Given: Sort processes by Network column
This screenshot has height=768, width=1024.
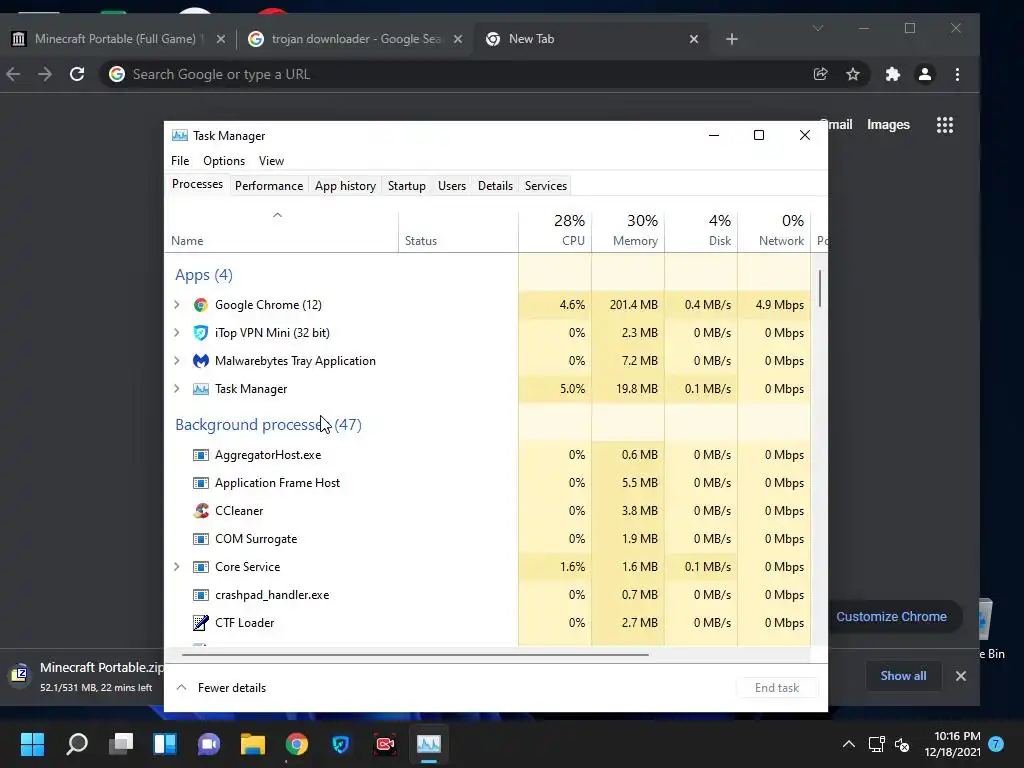Looking at the screenshot, I should (775, 231).
